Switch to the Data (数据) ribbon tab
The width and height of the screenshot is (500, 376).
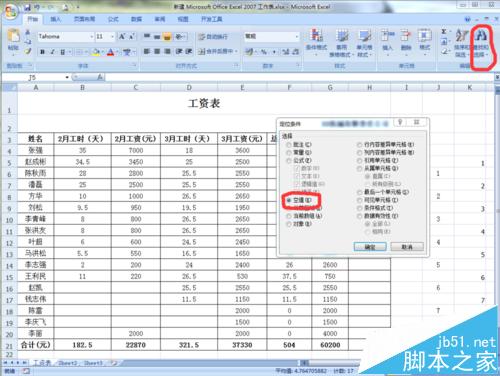pyautogui.click(x=136, y=19)
